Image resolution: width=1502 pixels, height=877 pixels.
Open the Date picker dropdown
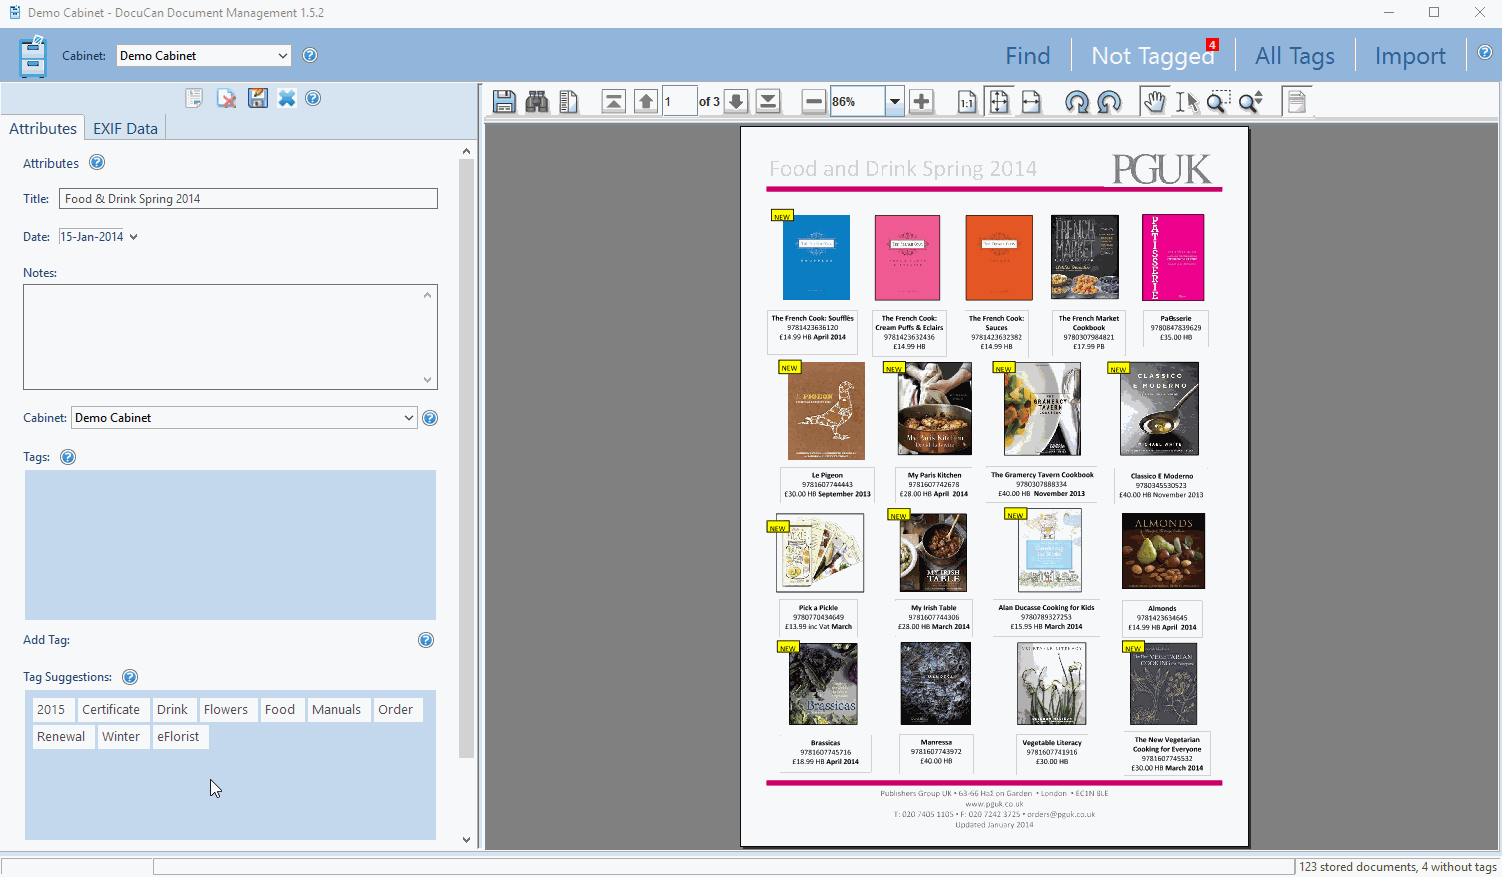point(134,237)
